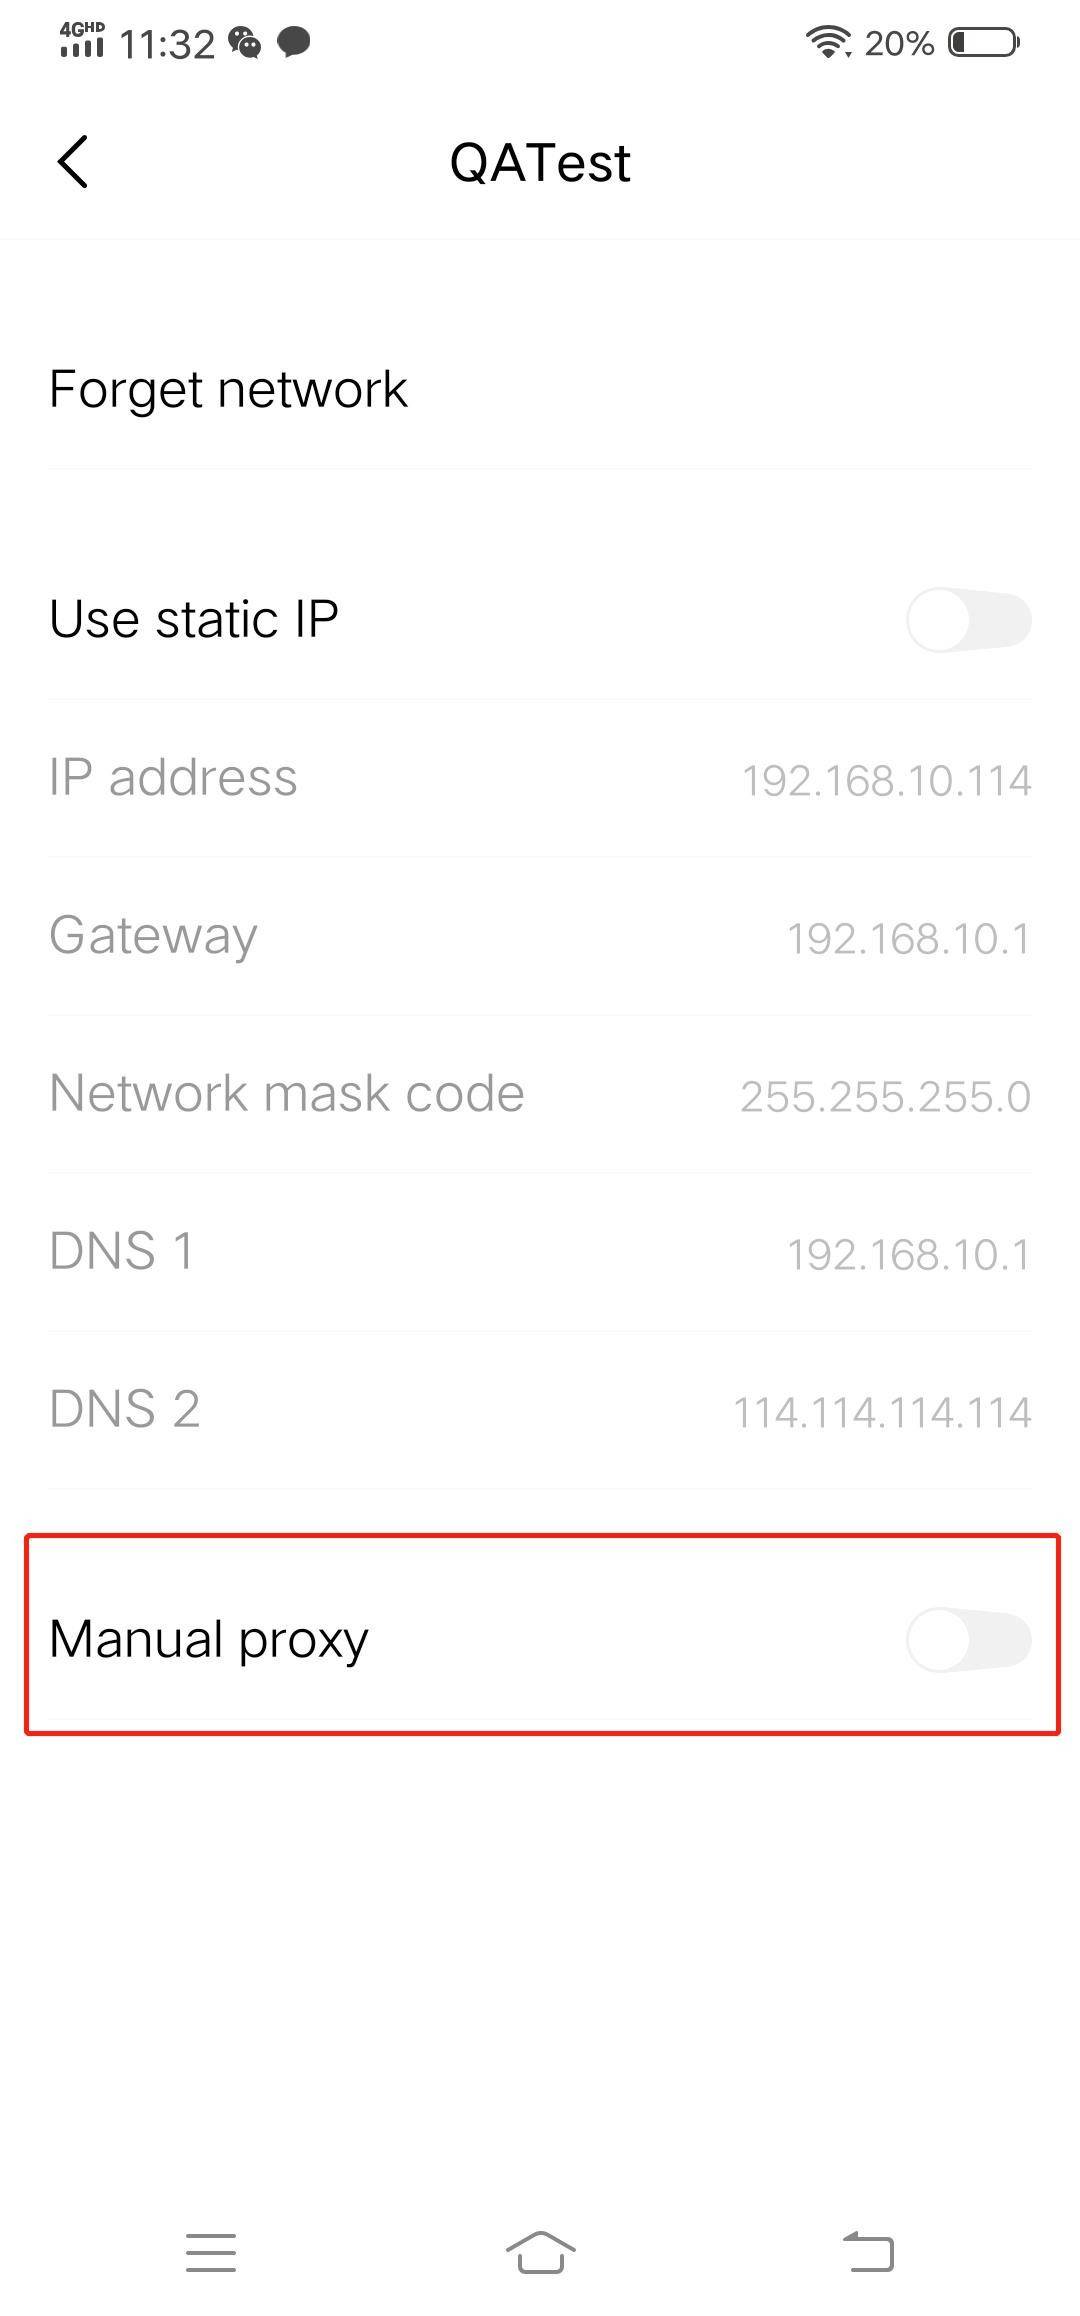Tap the Wi-Fi status icon

[828, 43]
